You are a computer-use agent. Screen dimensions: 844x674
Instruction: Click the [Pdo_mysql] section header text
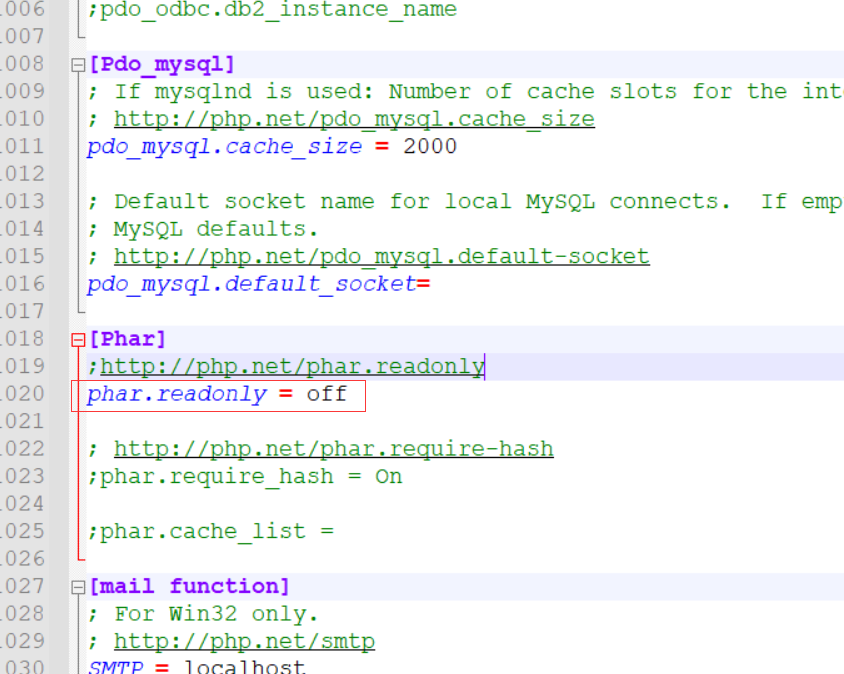pyautogui.click(x=162, y=65)
